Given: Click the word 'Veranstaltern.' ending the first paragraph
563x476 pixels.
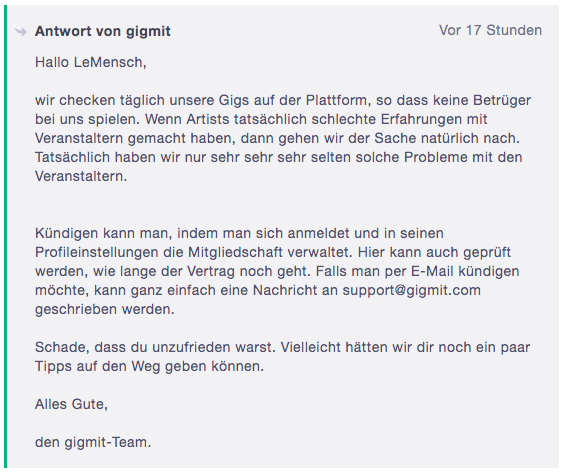Looking at the screenshot, I should pos(81,176).
